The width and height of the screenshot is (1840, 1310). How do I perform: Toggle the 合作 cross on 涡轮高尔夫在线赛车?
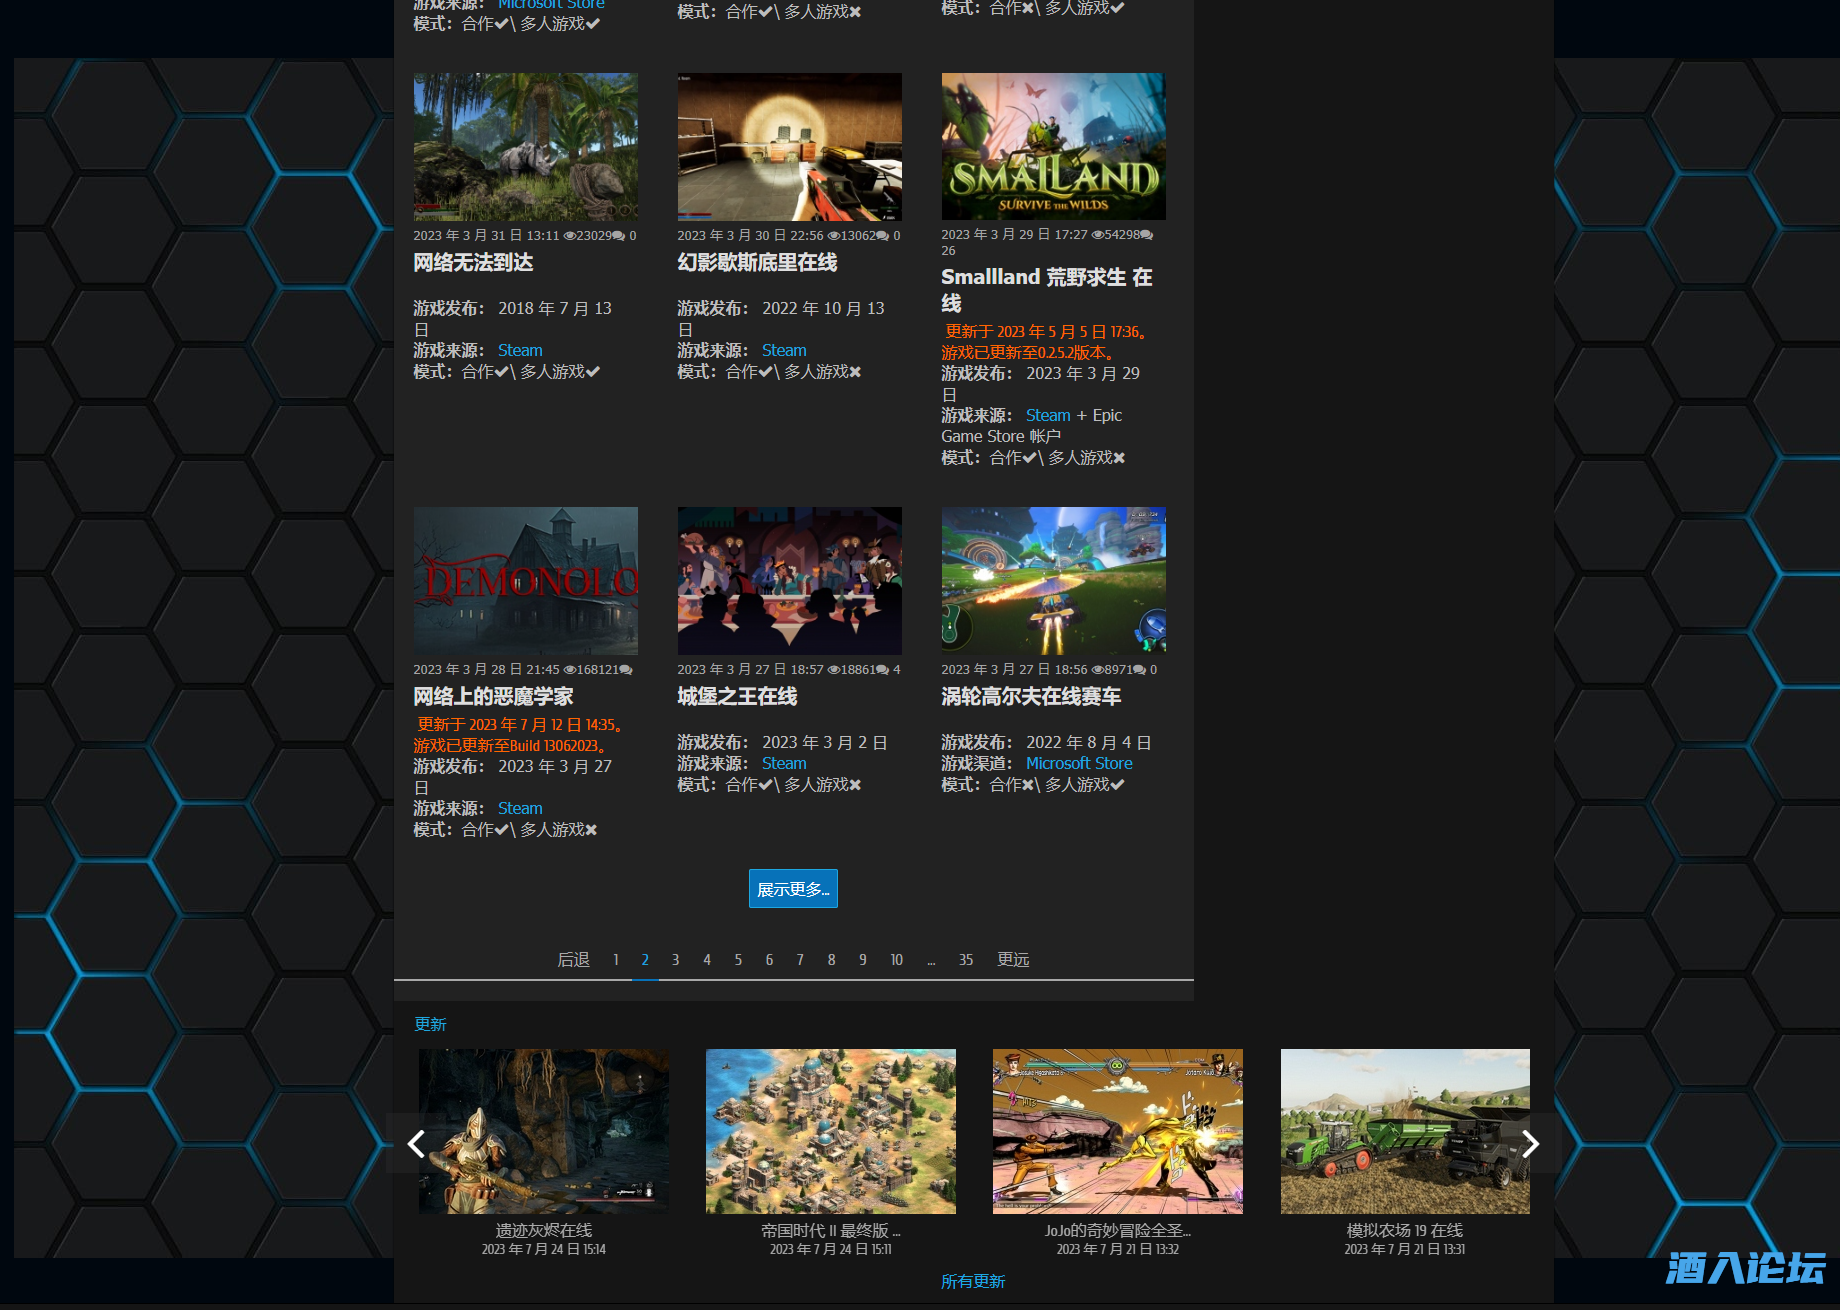(1027, 785)
